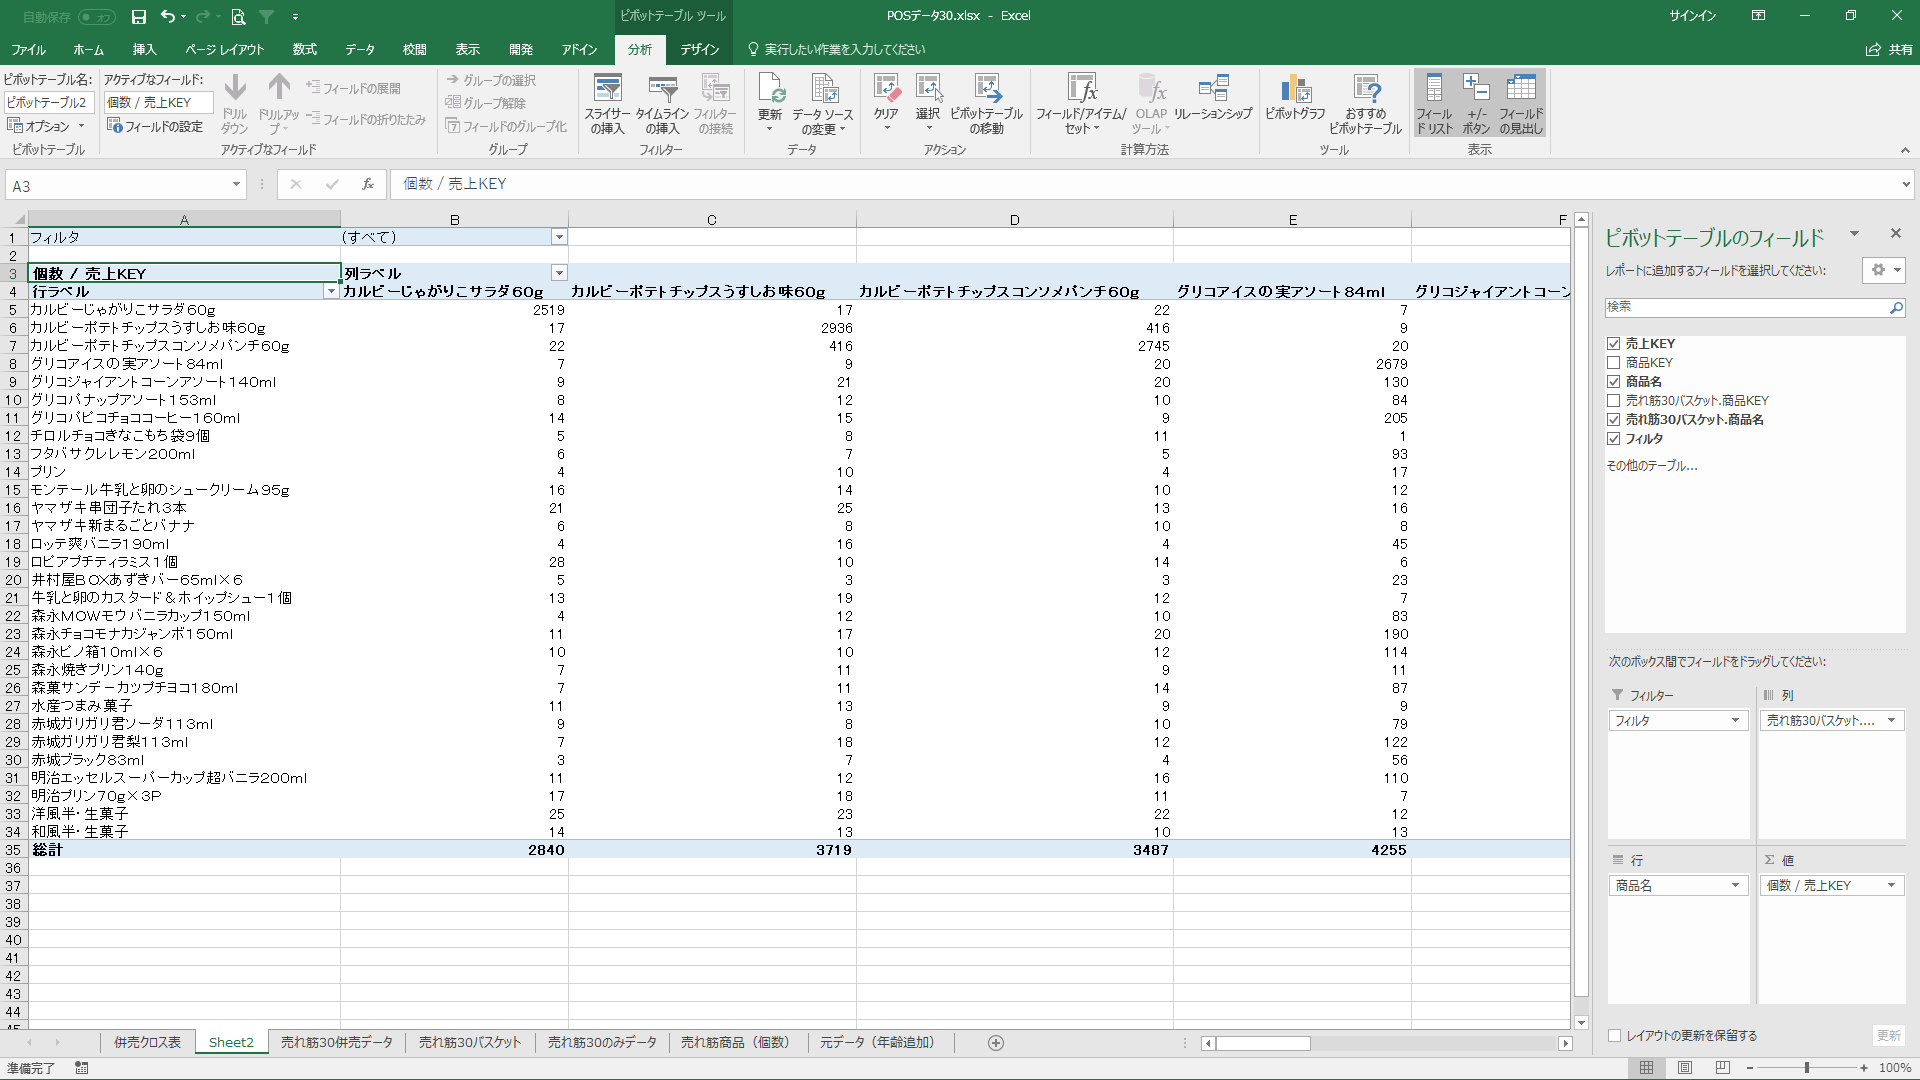
Task: Click the Drill Down arrow icon
Action: 235,88
